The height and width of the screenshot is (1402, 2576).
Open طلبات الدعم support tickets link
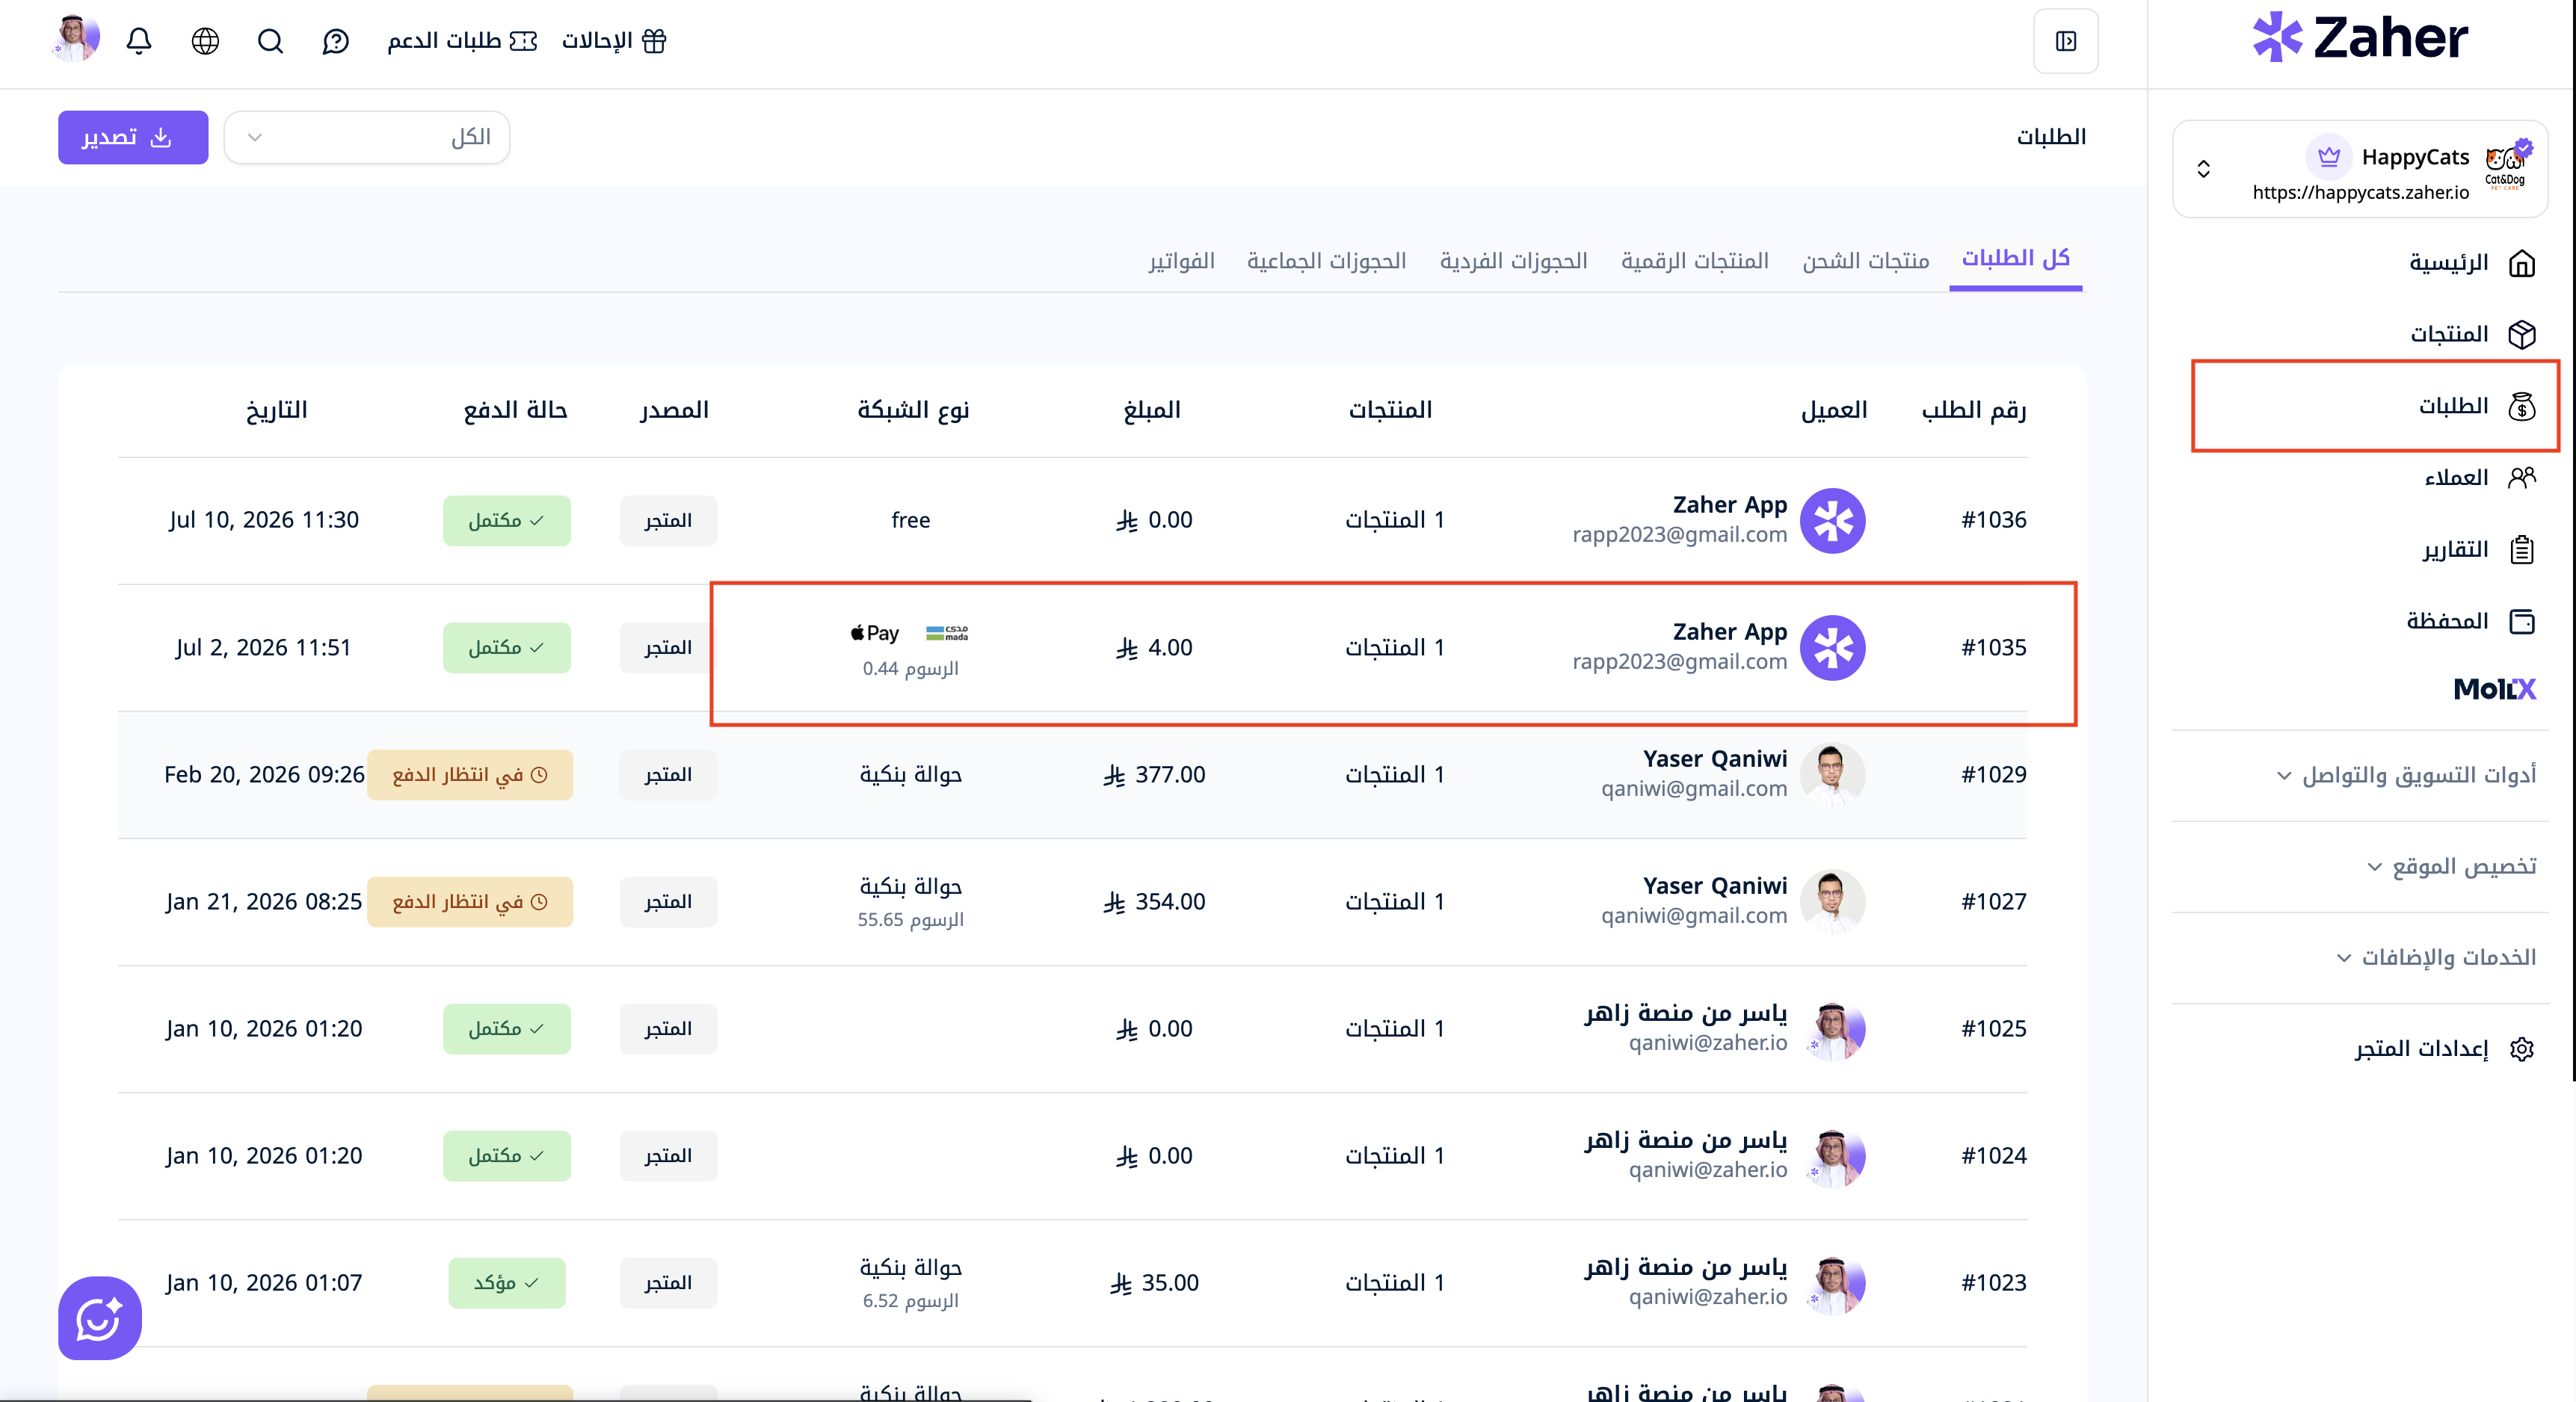[444, 41]
